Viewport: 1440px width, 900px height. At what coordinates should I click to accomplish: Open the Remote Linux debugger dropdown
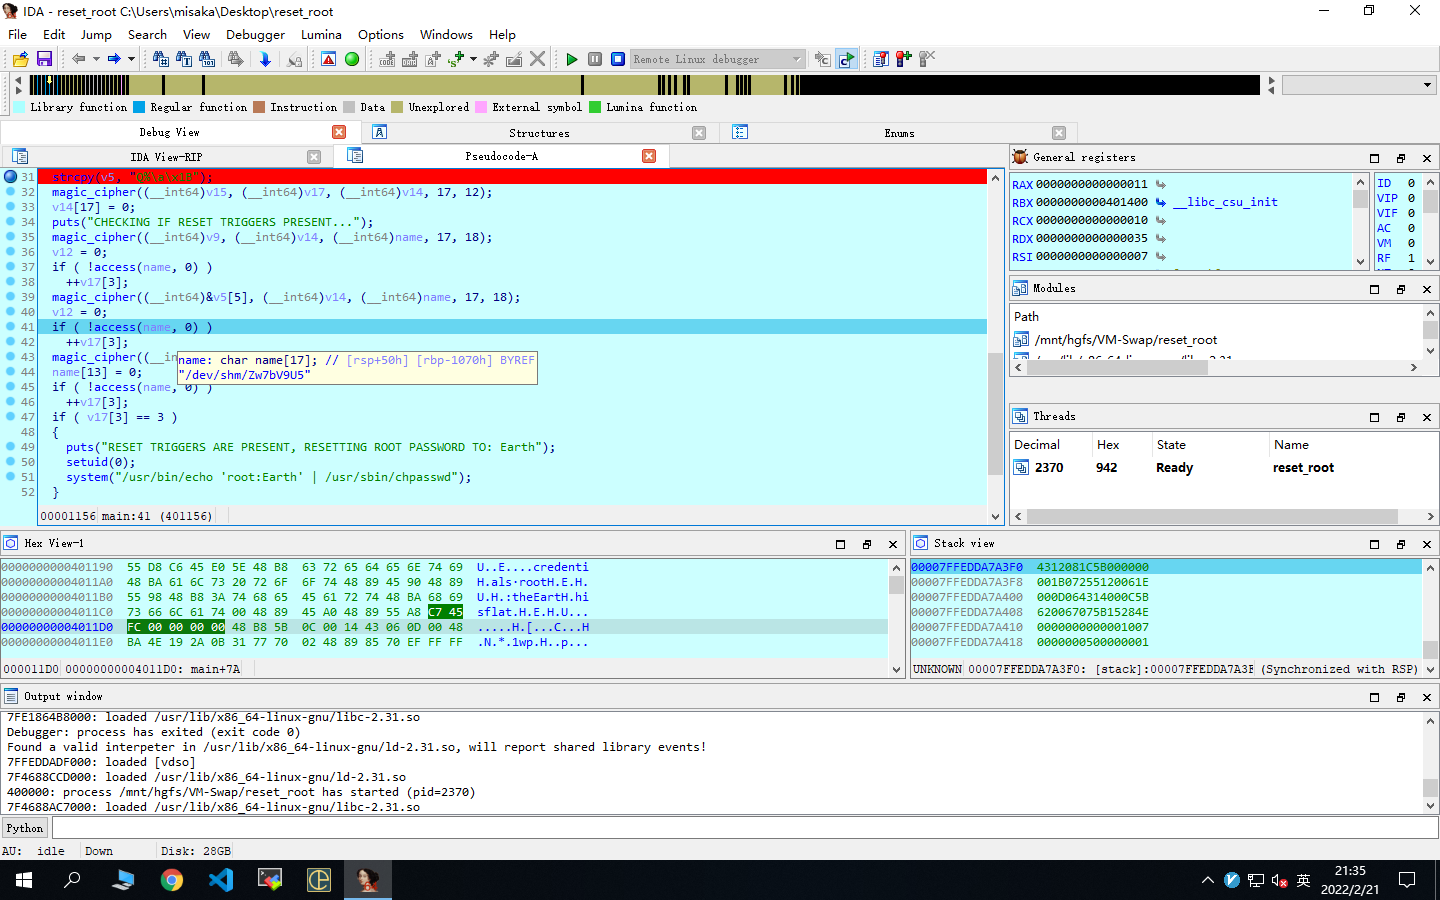pos(796,59)
